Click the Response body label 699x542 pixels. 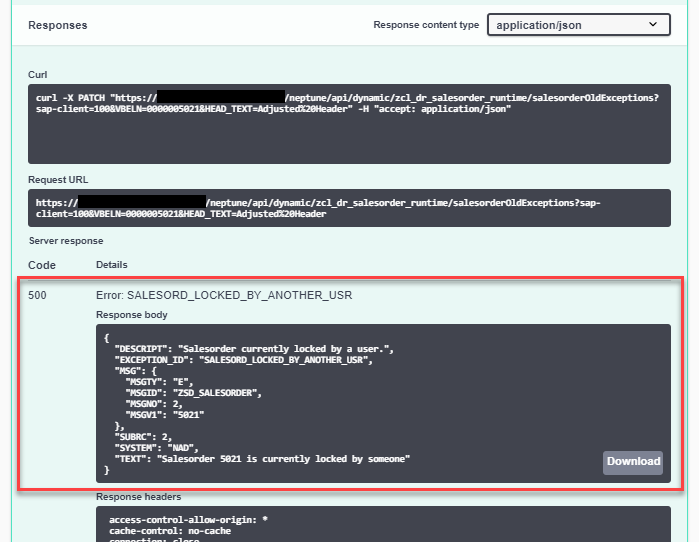[x=132, y=315]
